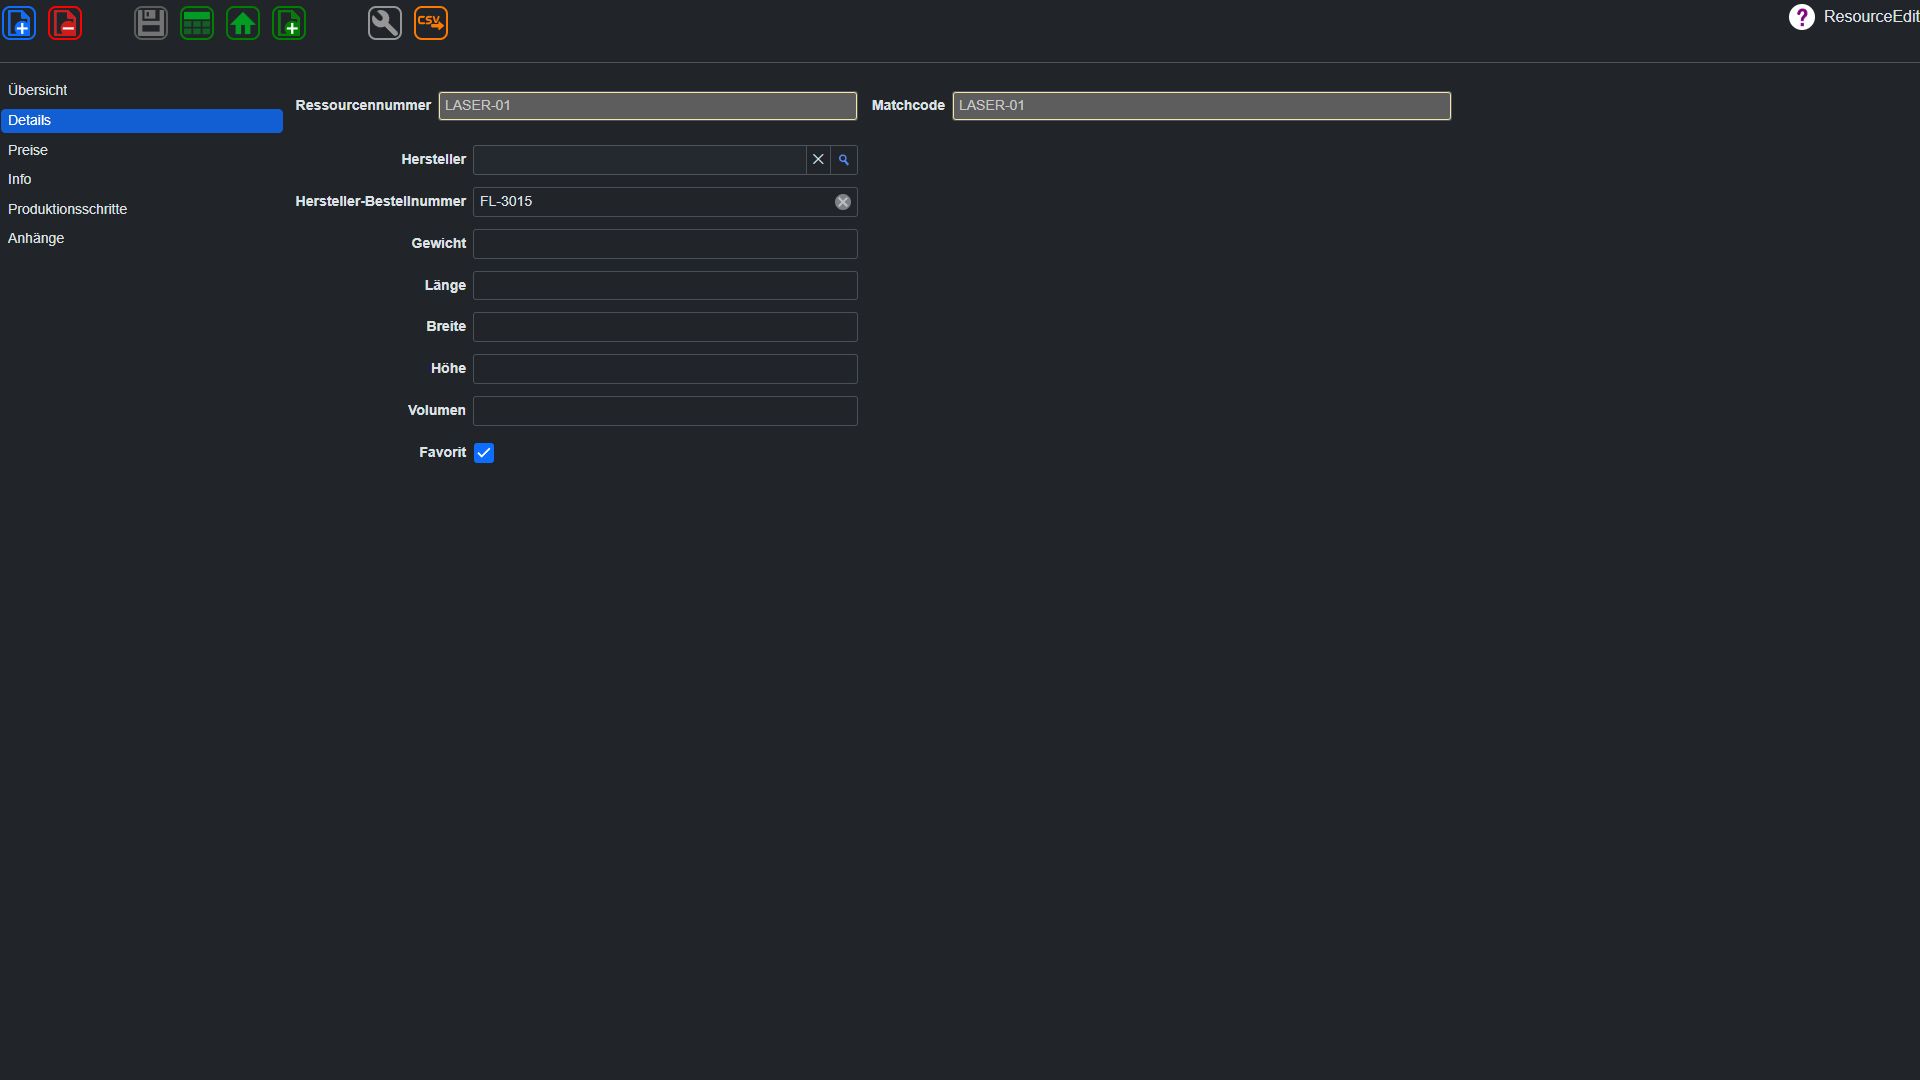Save using the gray floppy disk icon
The image size is (1920, 1080).
pyautogui.click(x=151, y=23)
